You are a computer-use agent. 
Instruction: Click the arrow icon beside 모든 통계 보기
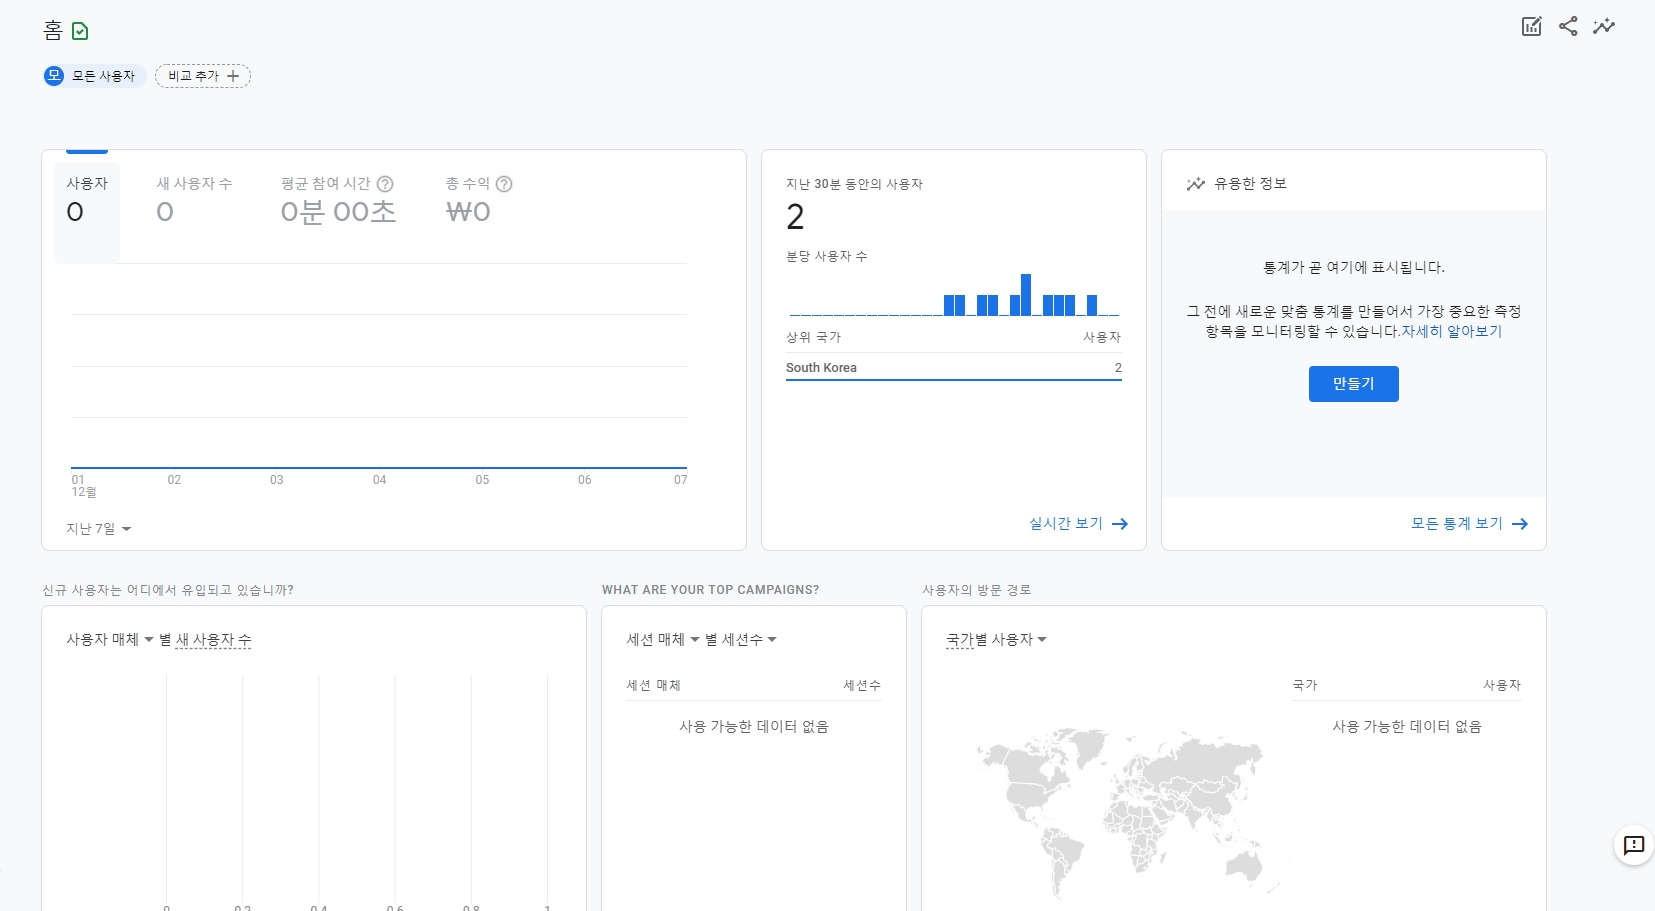(x=1520, y=524)
